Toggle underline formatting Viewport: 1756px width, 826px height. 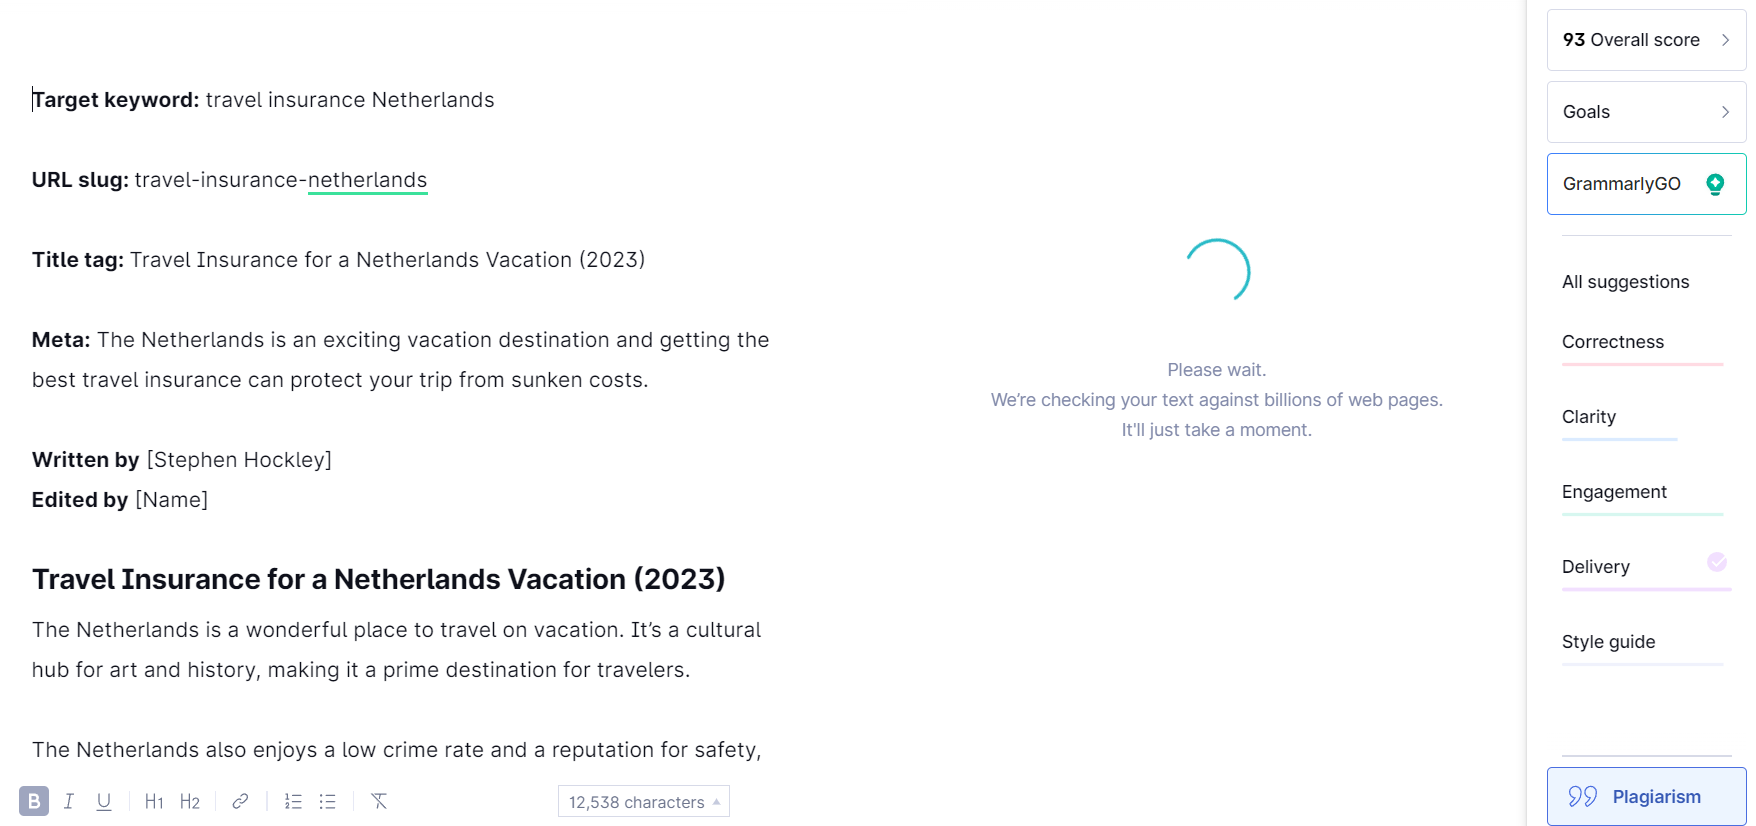click(x=104, y=801)
